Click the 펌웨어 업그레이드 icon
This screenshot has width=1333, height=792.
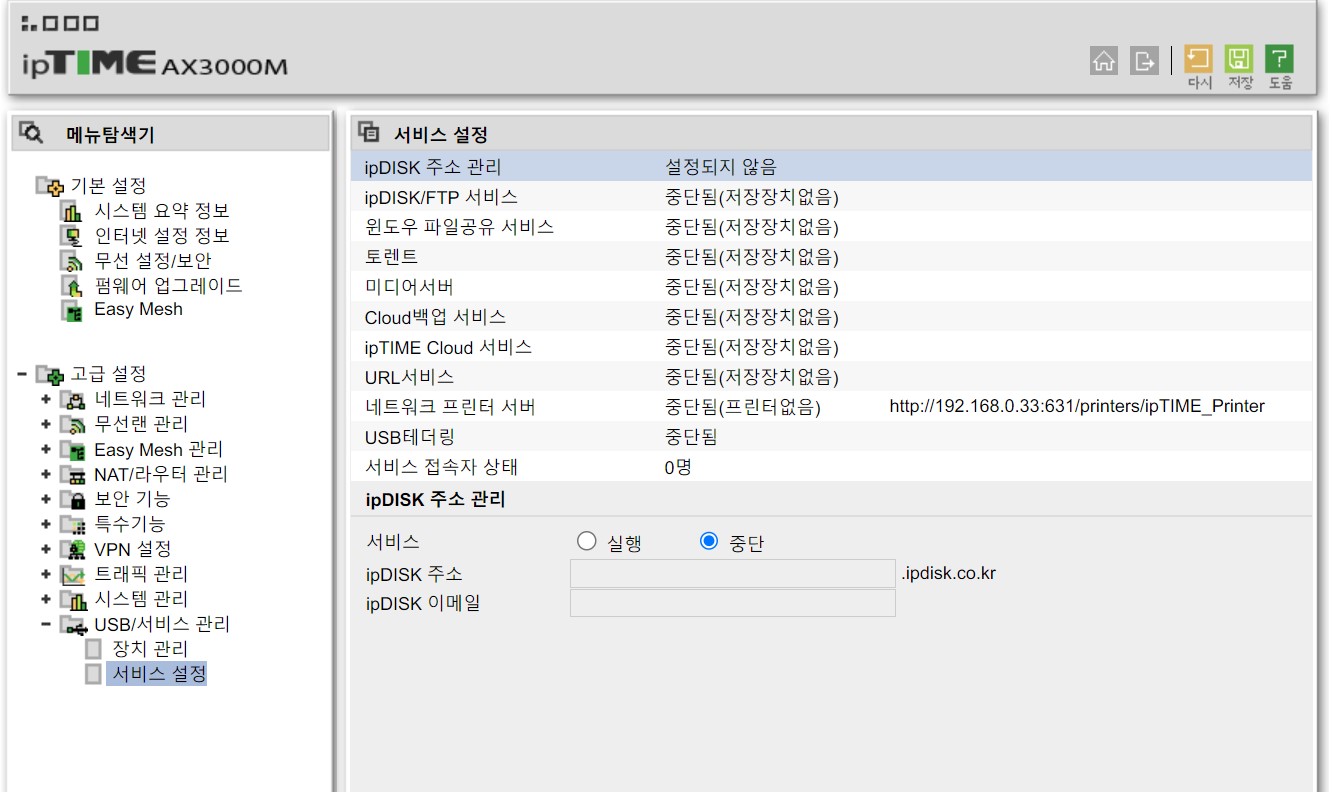coord(72,286)
